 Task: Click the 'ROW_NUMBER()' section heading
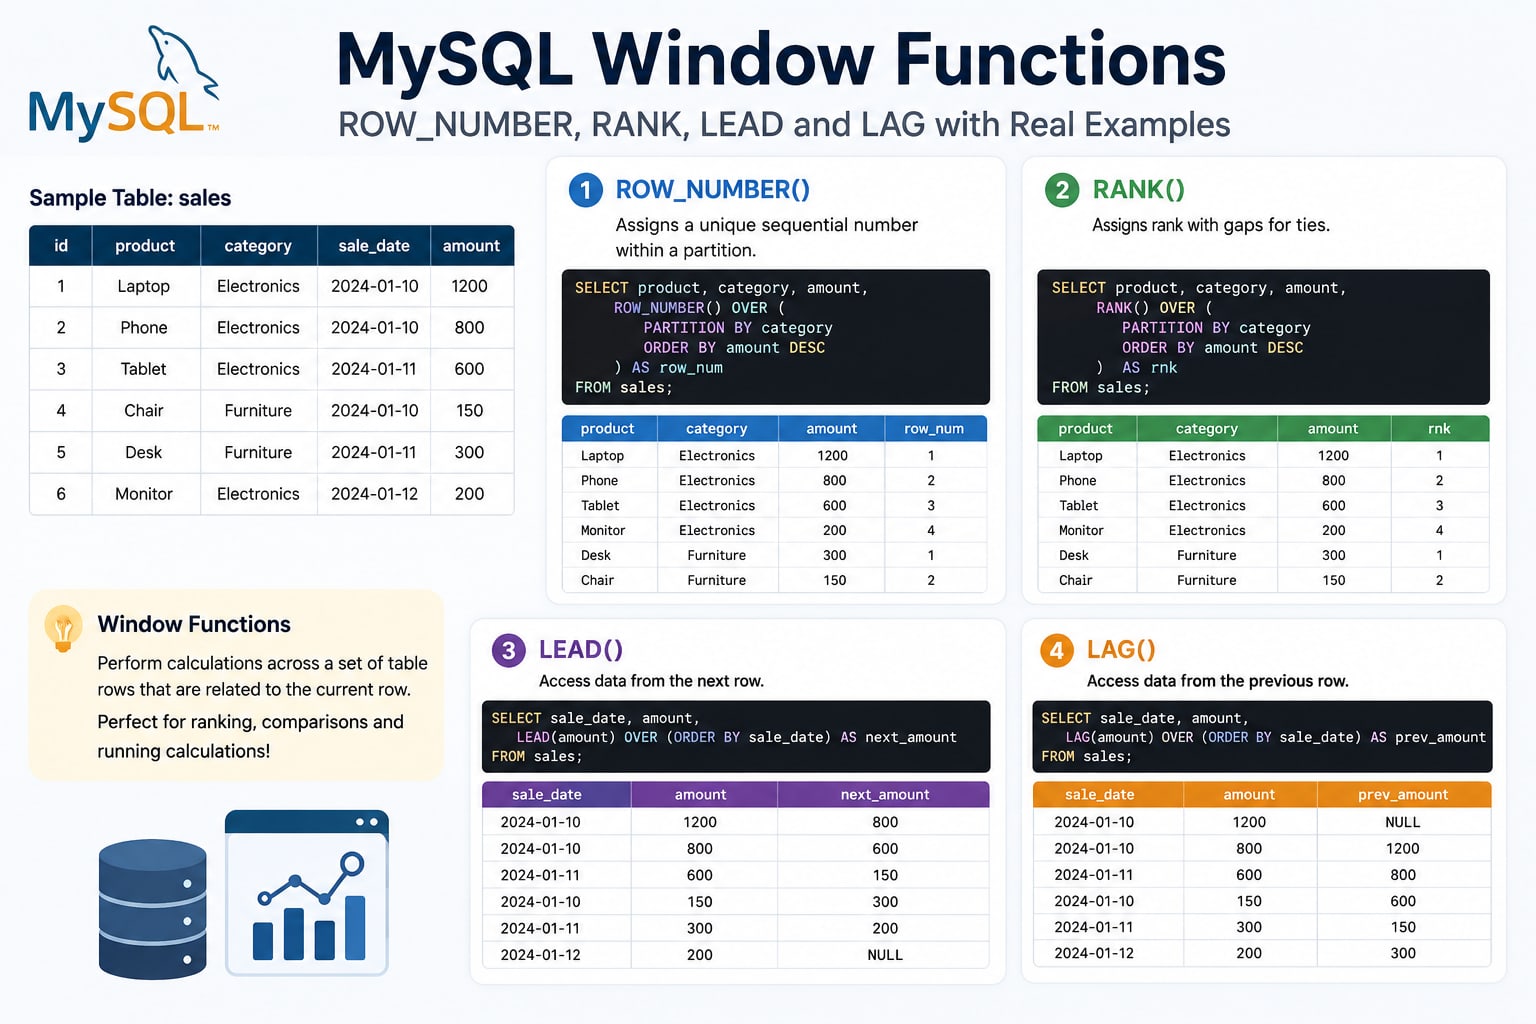coord(713,190)
